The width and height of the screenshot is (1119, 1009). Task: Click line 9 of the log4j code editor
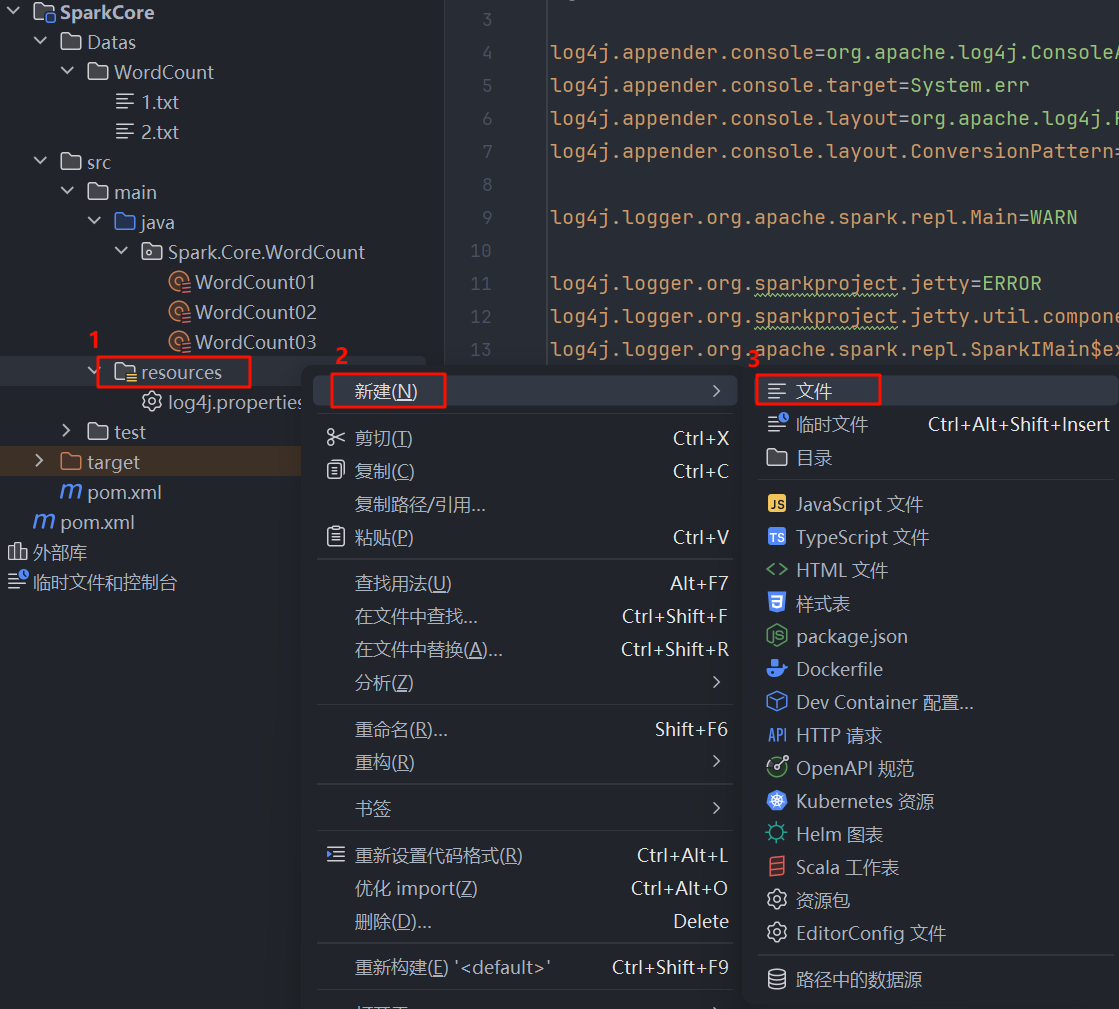[813, 217]
